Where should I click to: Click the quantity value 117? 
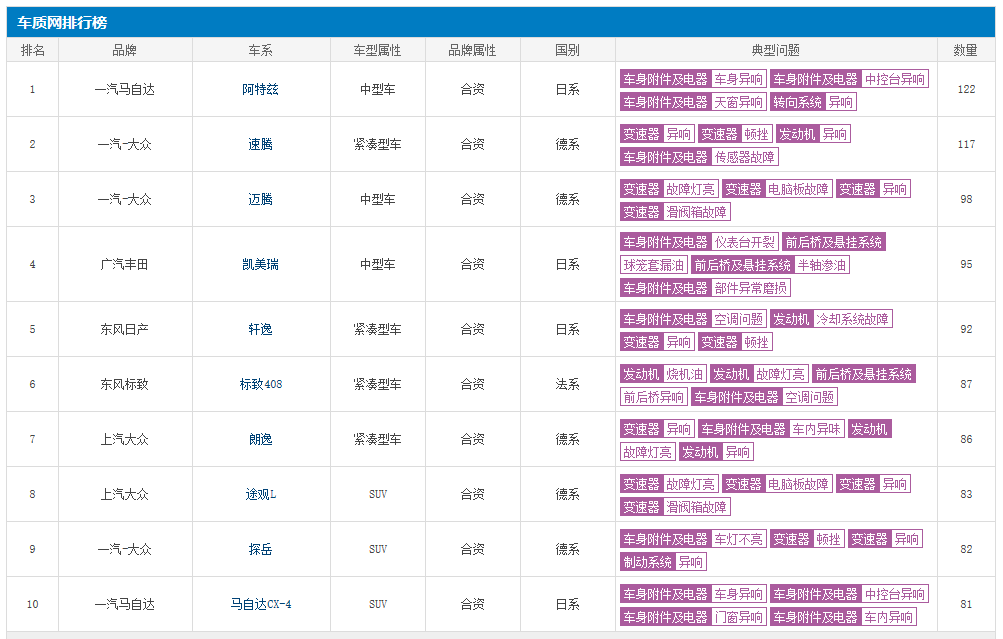(966, 145)
